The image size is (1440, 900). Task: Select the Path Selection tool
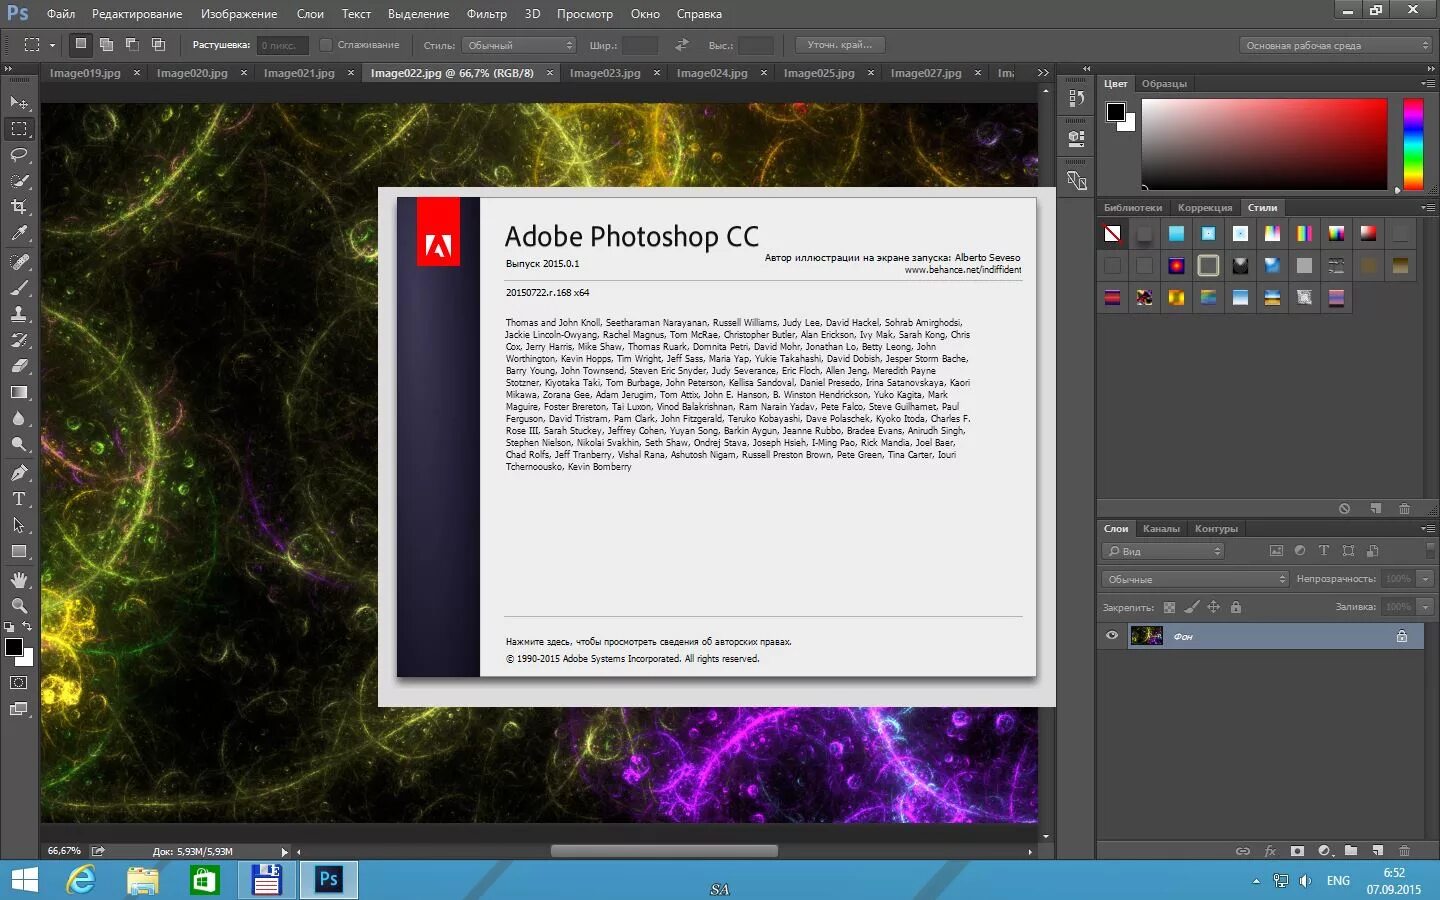19,525
